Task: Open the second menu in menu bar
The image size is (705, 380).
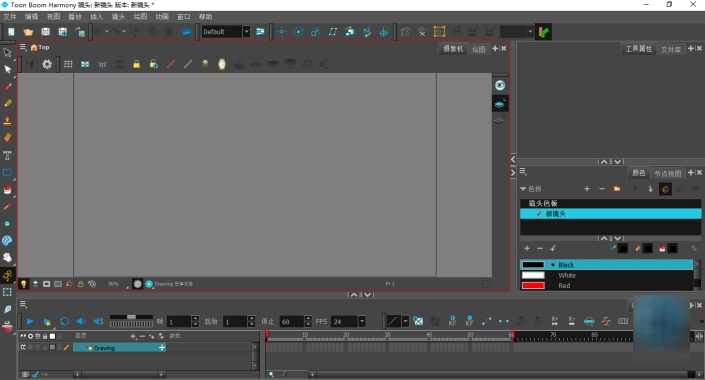Action: pos(31,17)
